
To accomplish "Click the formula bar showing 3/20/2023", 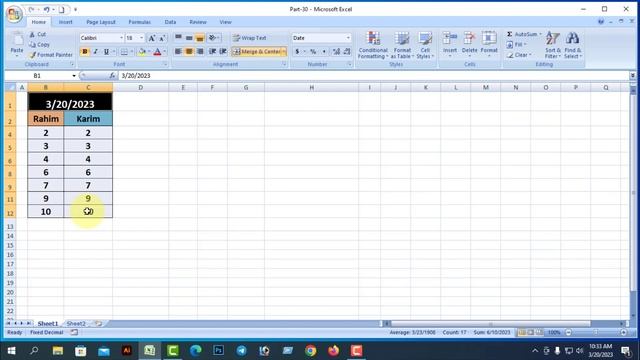I will tap(373, 76).
